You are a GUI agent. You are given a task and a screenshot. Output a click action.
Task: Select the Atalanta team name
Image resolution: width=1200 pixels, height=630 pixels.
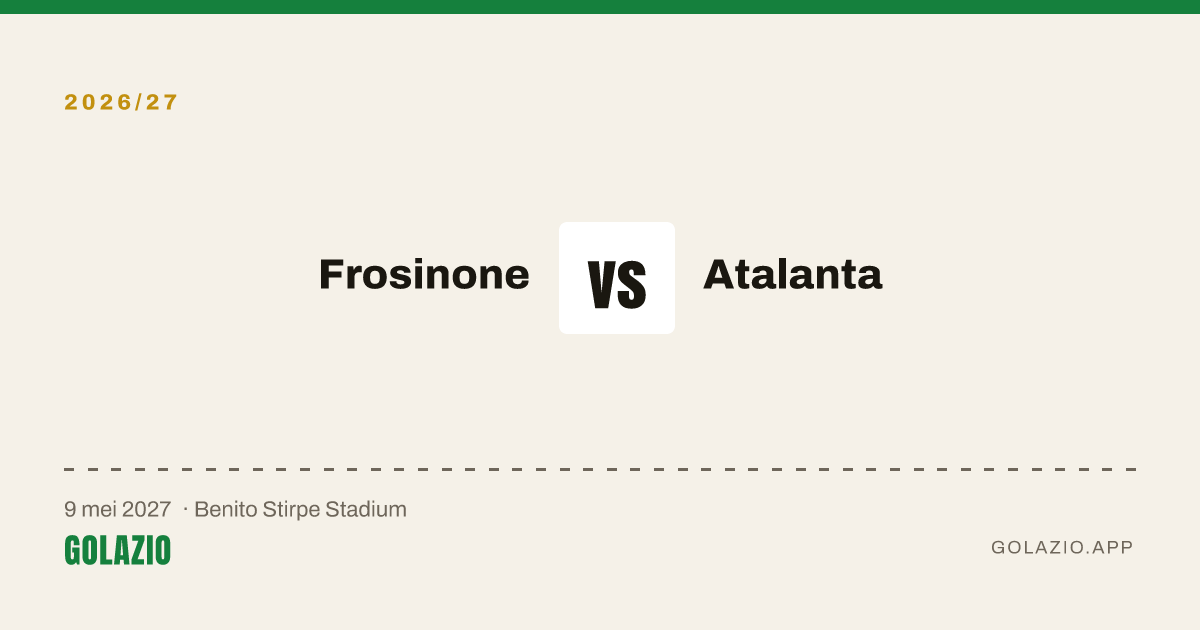pos(793,274)
